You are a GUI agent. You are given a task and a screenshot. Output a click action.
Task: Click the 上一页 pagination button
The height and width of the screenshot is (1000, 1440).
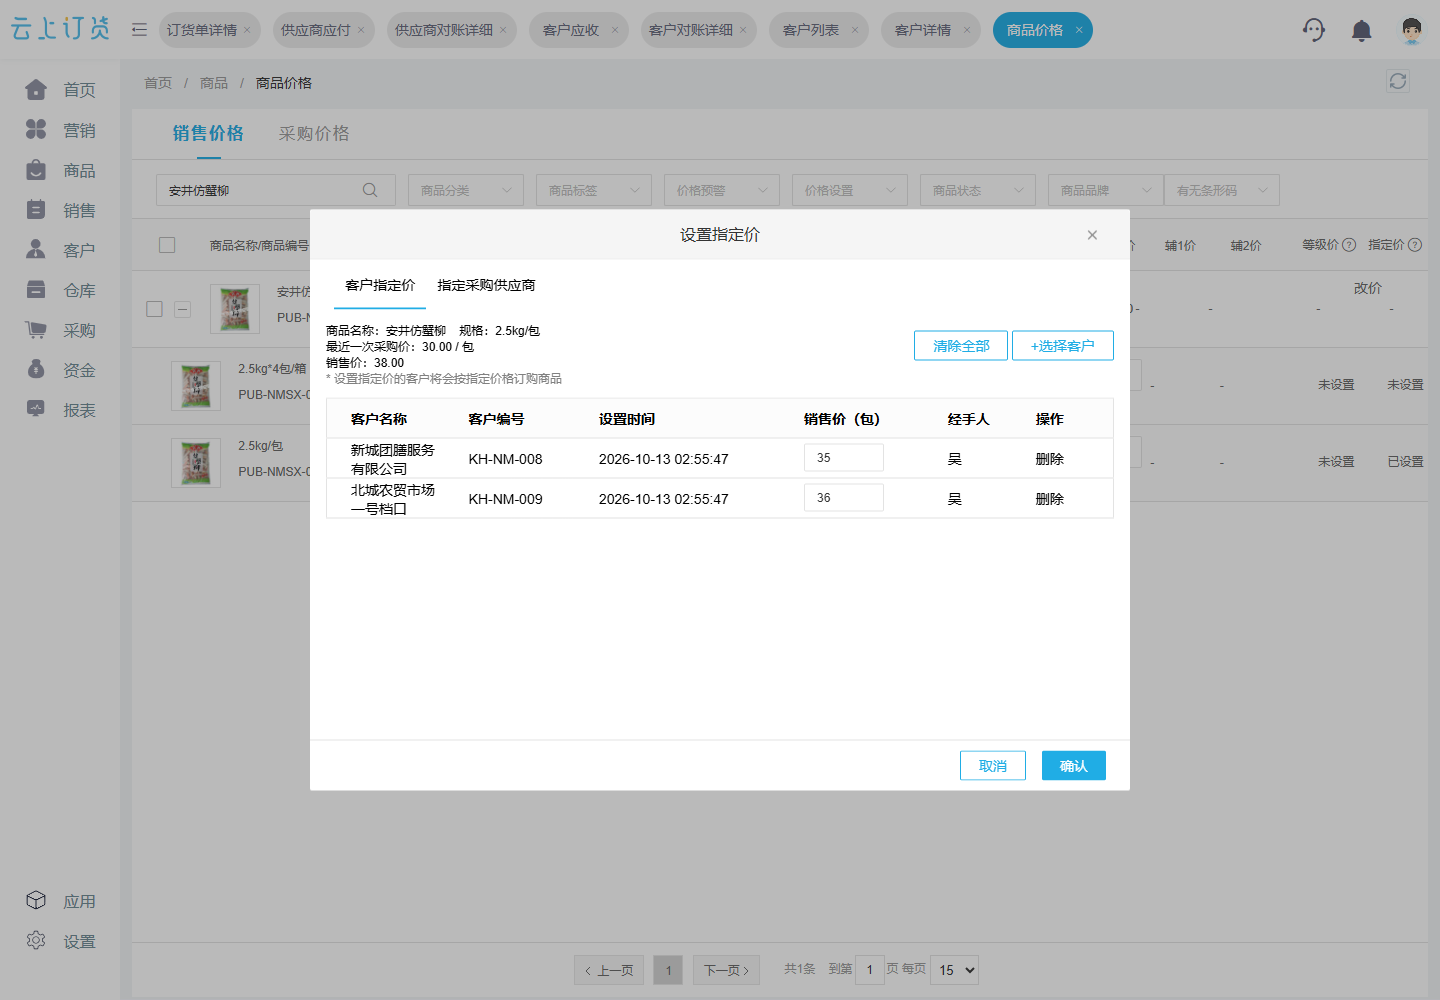point(609,970)
